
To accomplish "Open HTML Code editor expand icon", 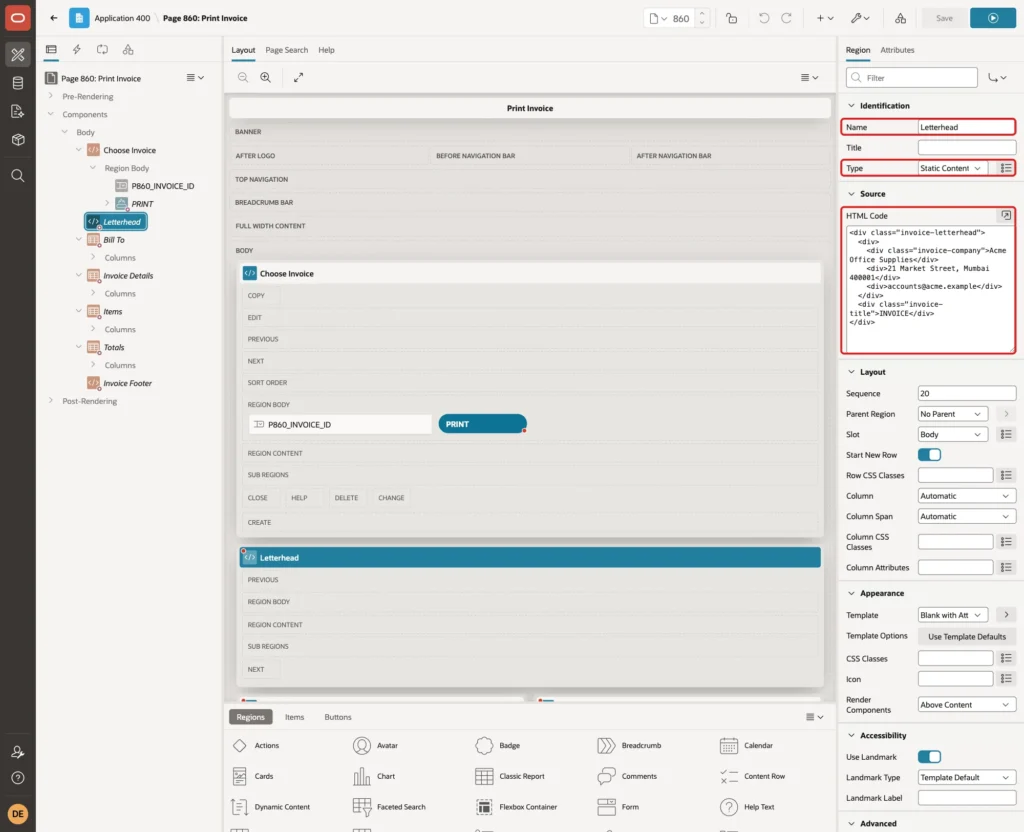I will click(1006, 216).
